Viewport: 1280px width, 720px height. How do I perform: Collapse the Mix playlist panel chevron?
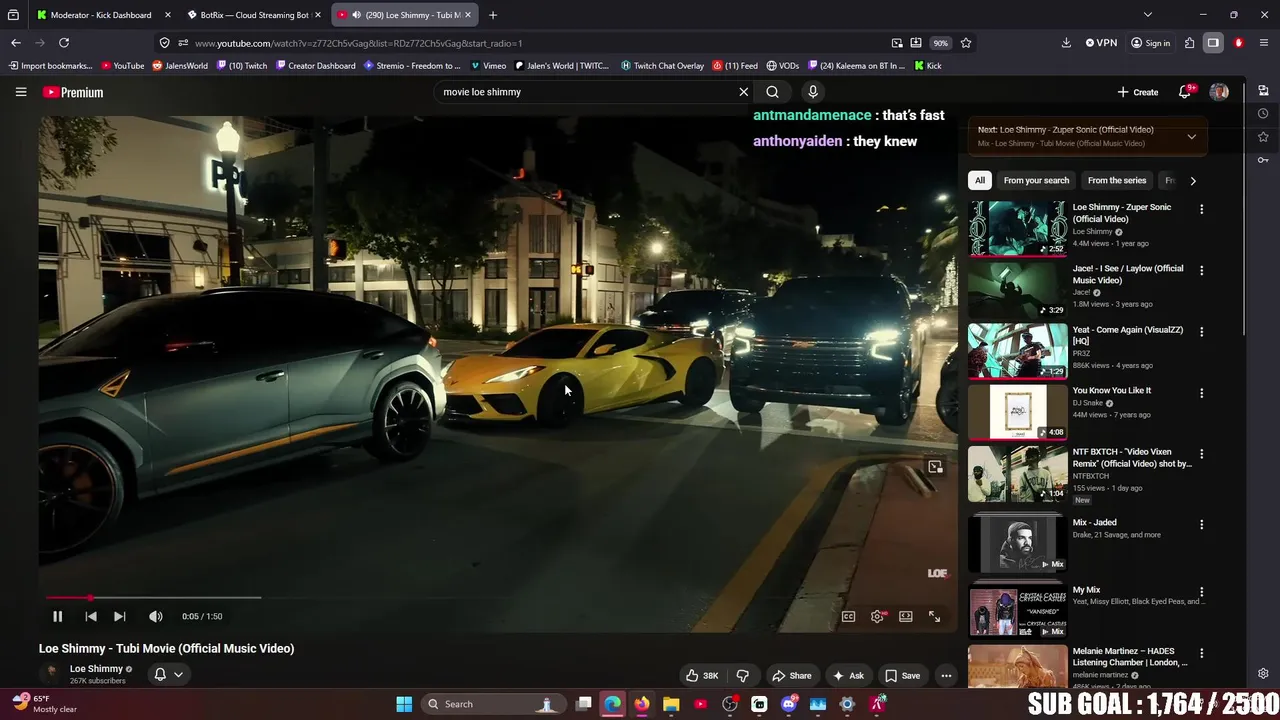pos(1191,136)
